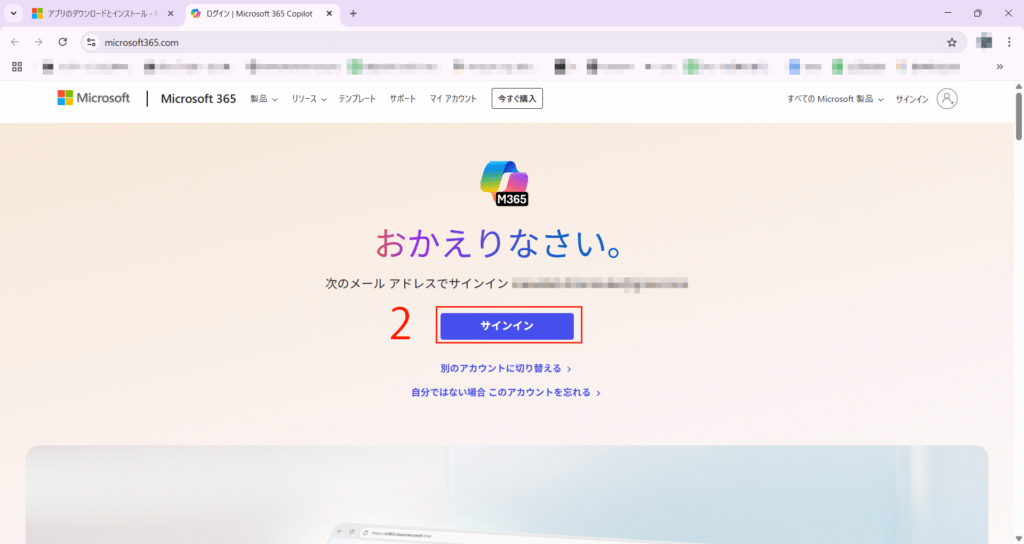Click the address bar URL
This screenshot has width=1024, height=544.
tap(142, 42)
